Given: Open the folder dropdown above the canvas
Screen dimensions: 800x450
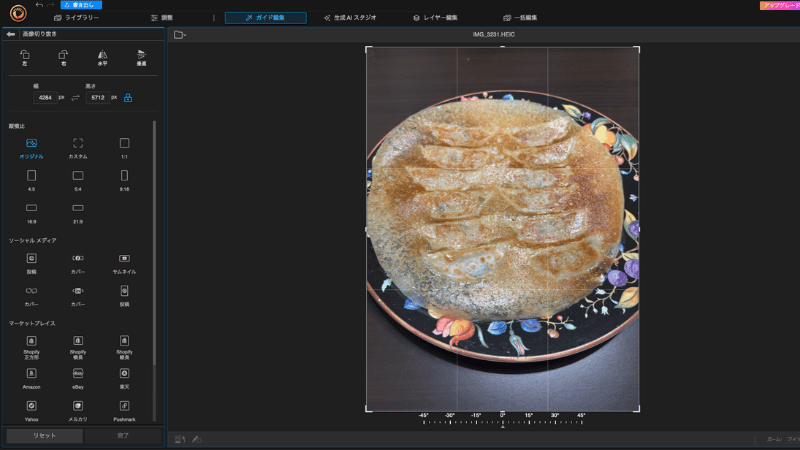Looking at the screenshot, I should pos(180,35).
